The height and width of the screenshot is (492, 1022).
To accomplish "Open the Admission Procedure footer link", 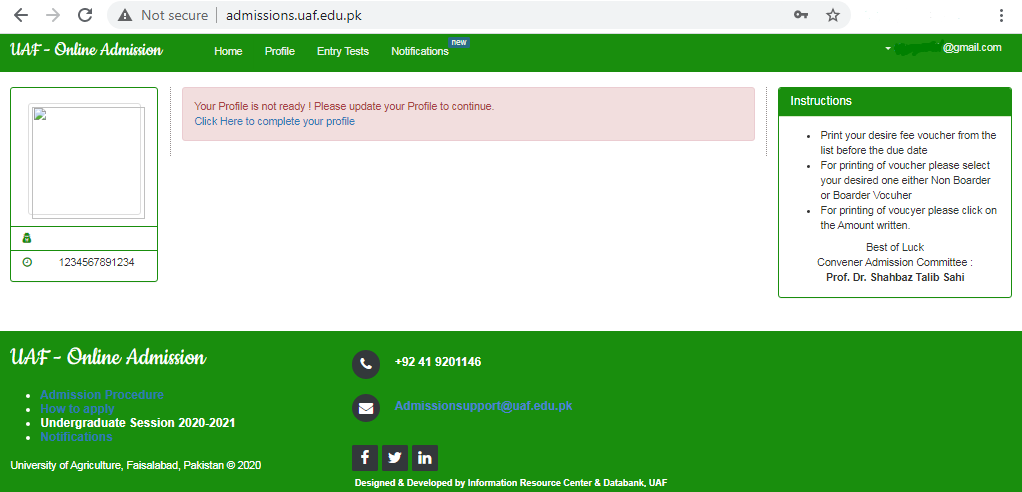I will [x=102, y=395].
